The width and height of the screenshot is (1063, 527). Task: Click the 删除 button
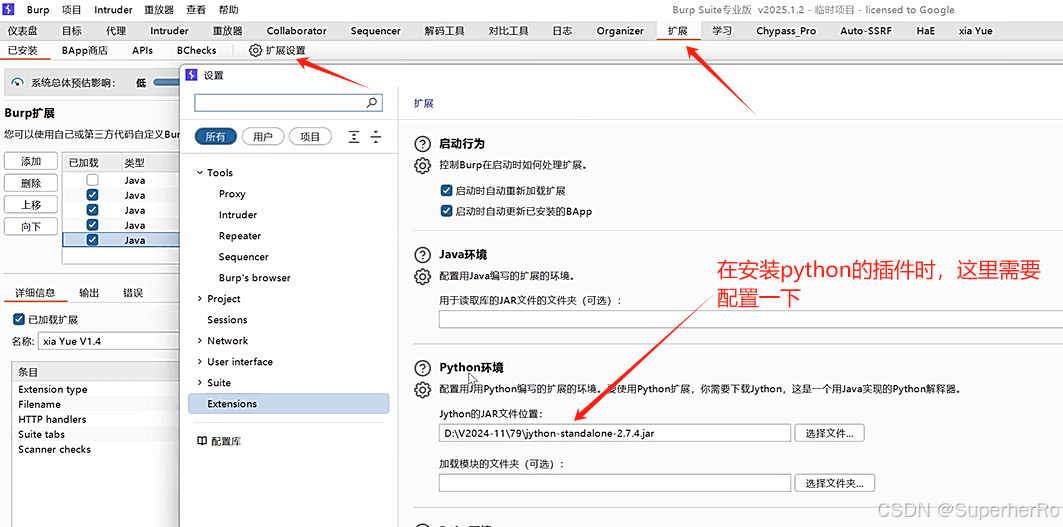pyautogui.click(x=31, y=183)
